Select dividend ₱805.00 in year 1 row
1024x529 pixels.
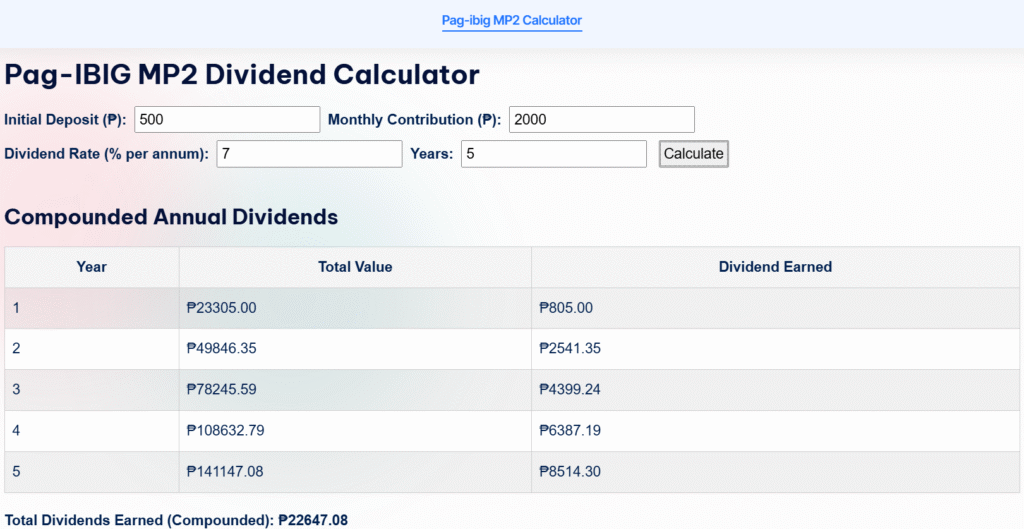pyautogui.click(x=566, y=308)
